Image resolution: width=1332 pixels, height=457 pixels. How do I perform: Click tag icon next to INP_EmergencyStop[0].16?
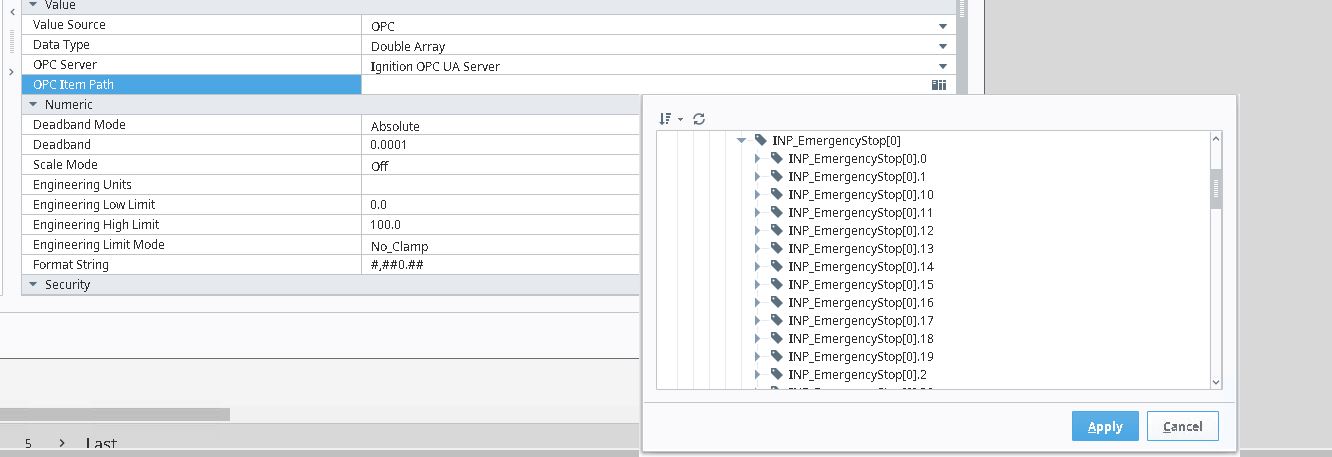click(776, 303)
